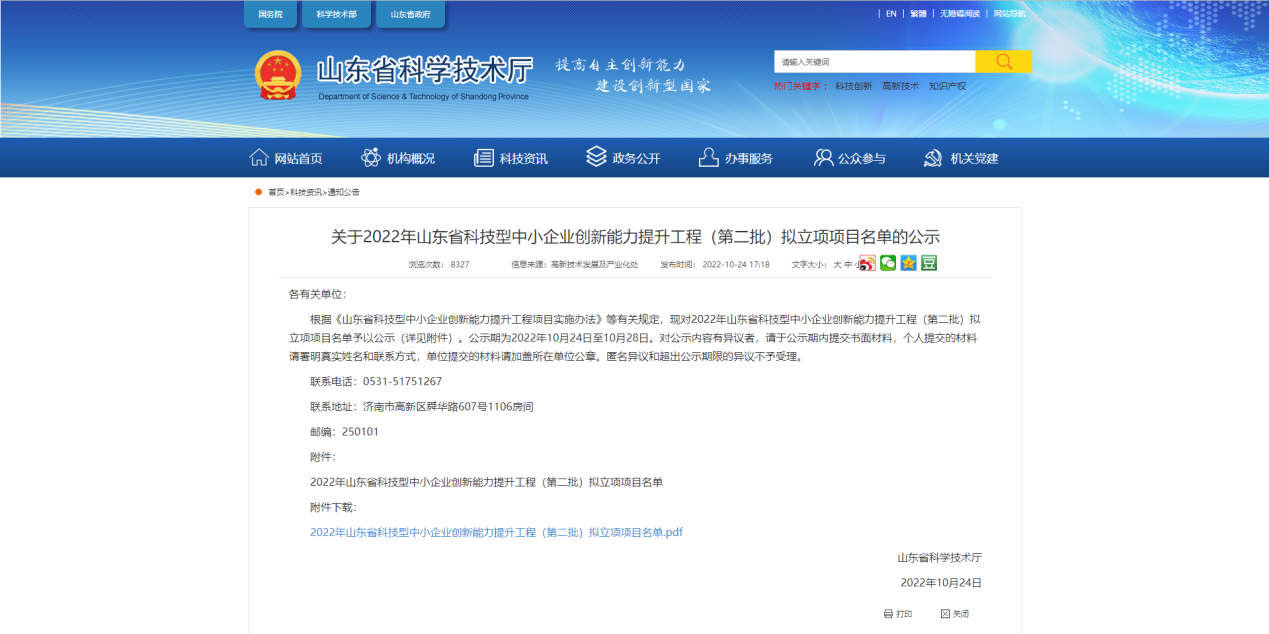
Task: Set font size to large (大)
Action: tap(837, 265)
